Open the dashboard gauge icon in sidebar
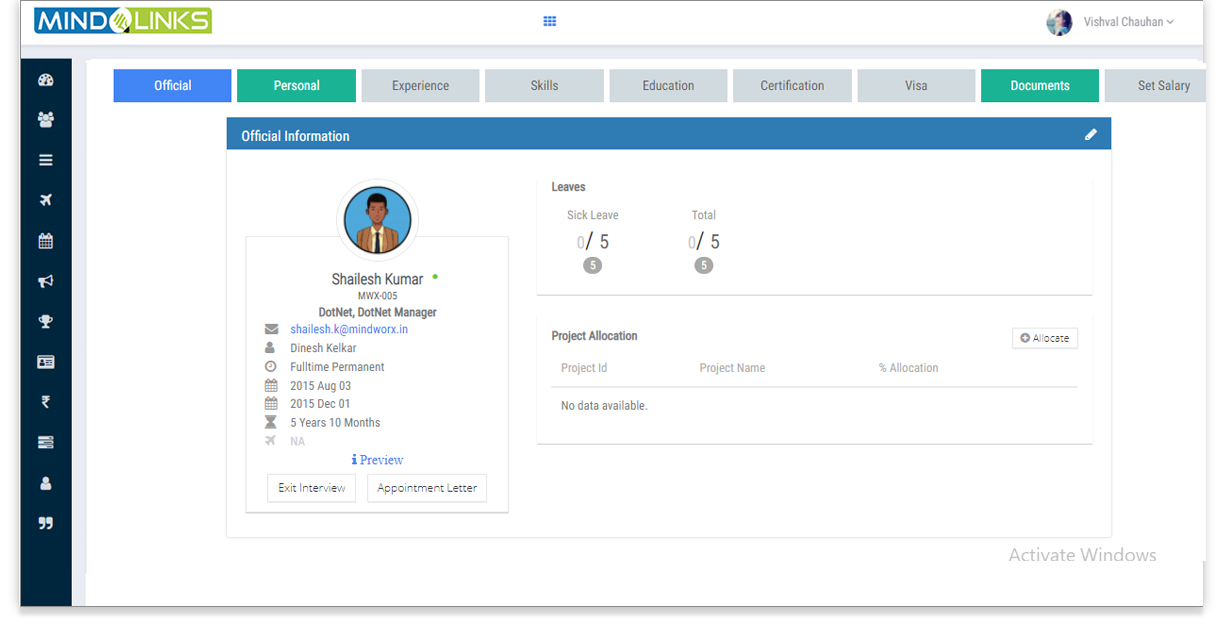 45,80
